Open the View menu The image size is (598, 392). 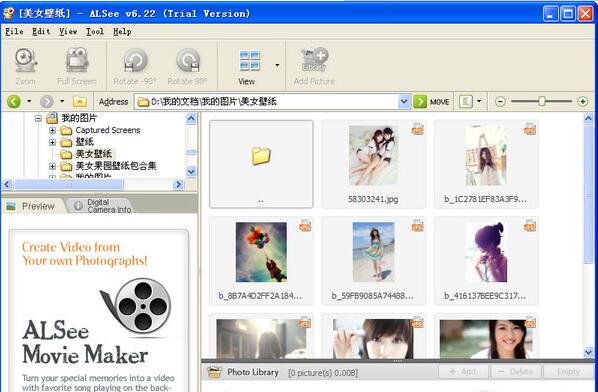click(68, 32)
